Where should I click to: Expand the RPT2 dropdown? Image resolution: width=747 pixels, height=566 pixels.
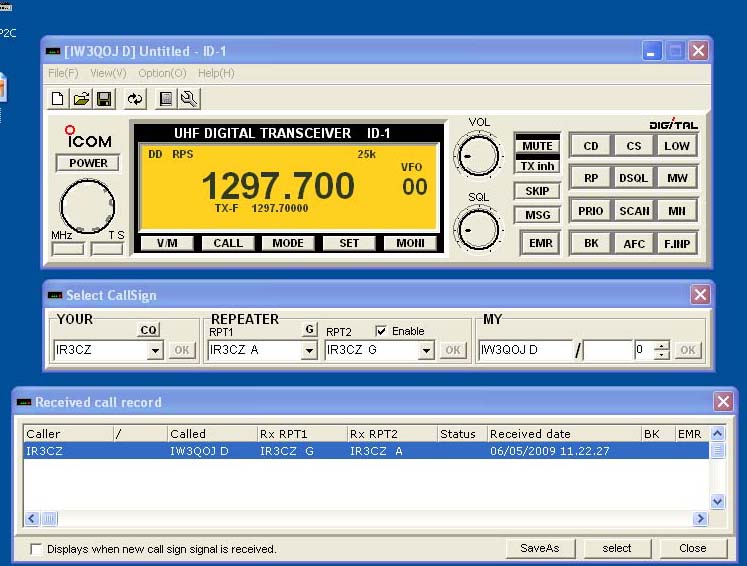[426, 351]
